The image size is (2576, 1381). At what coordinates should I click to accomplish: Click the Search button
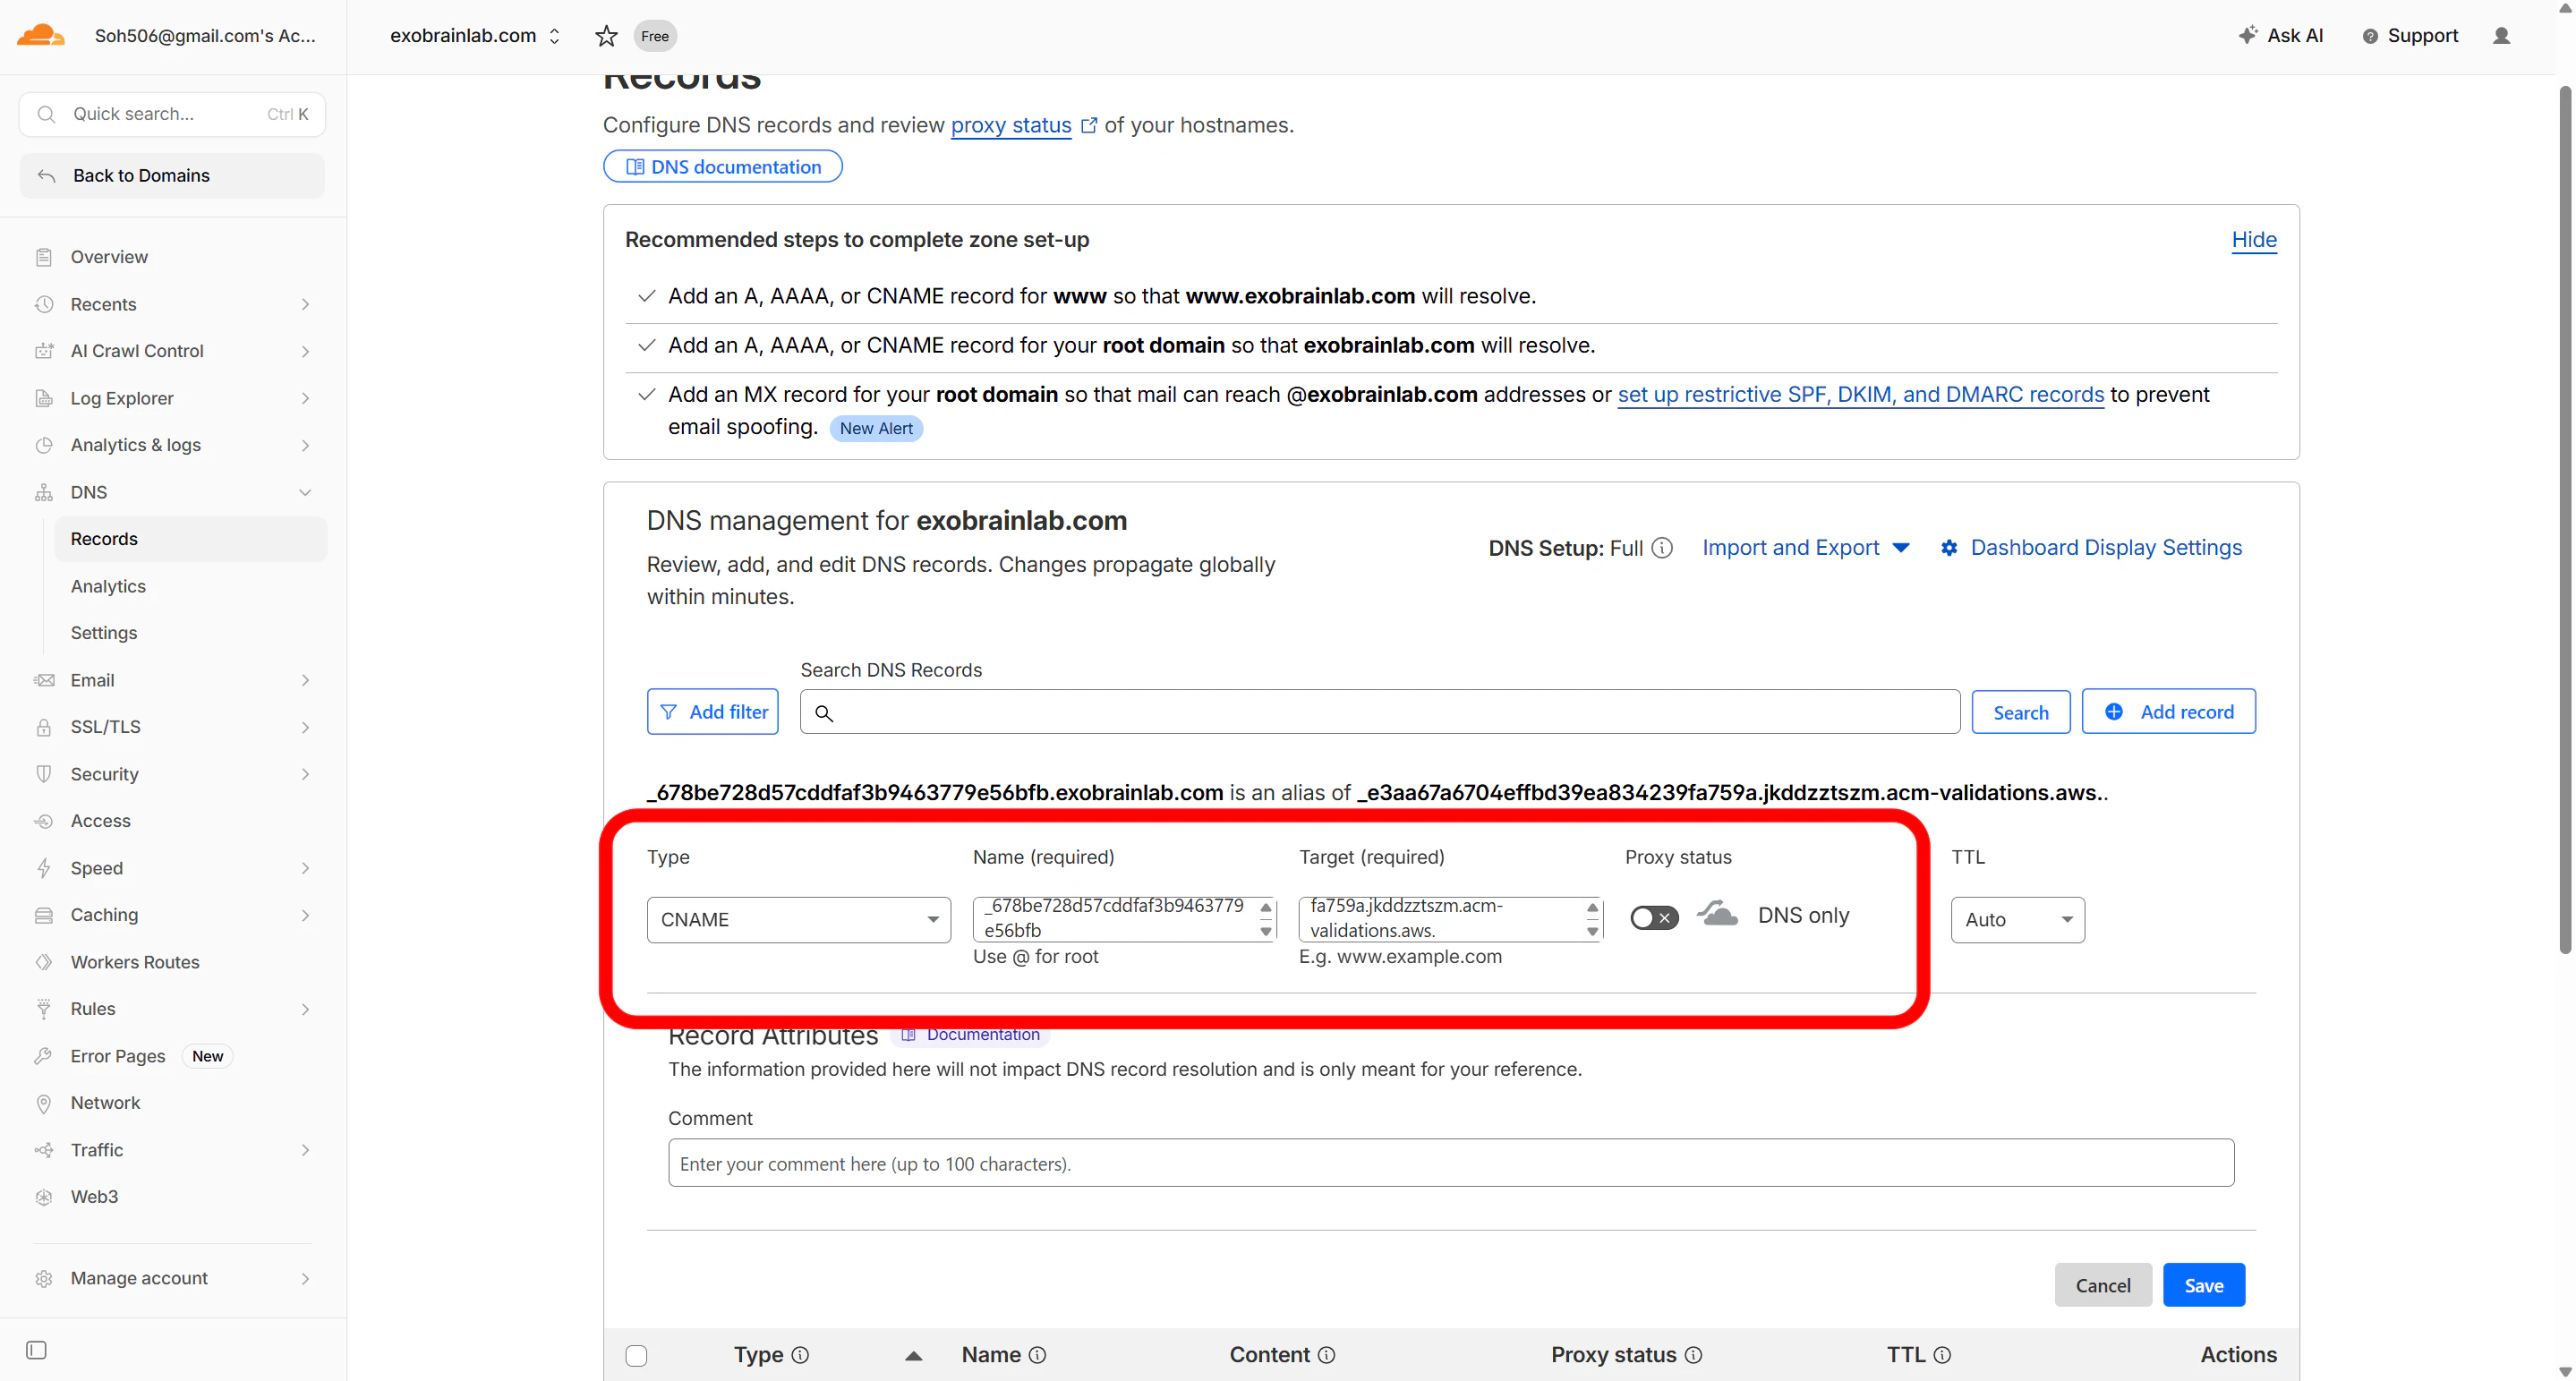tap(2020, 712)
